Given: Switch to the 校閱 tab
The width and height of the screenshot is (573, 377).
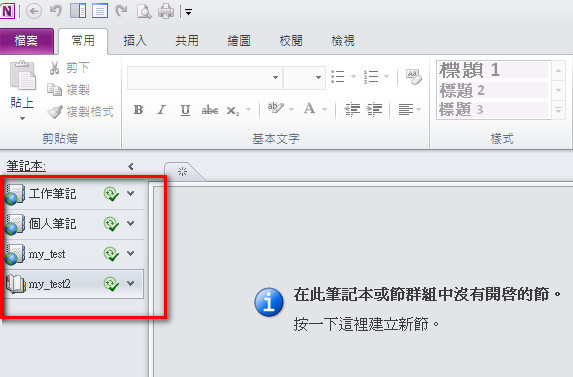Looking at the screenshot, I should click(291, 41).
